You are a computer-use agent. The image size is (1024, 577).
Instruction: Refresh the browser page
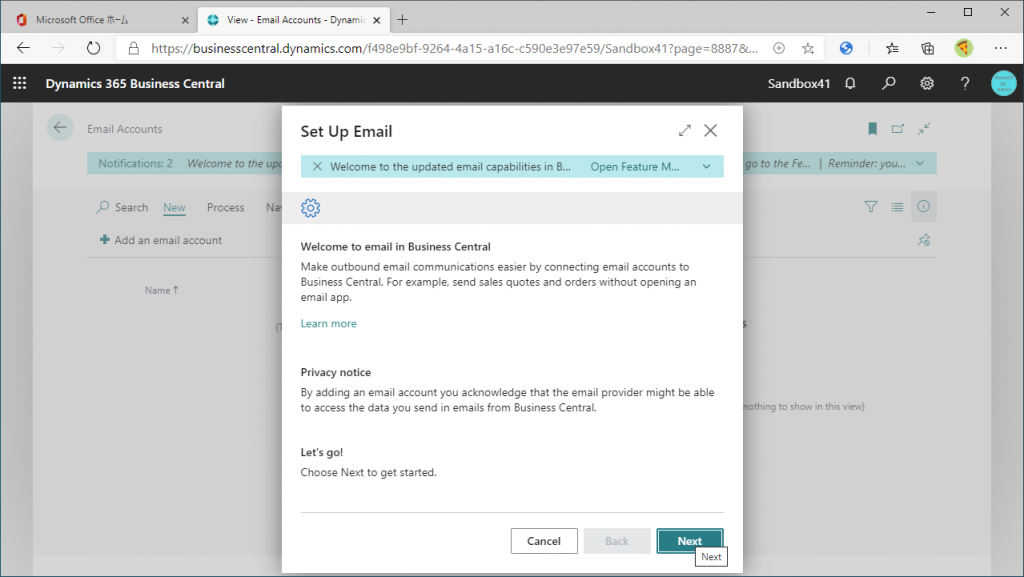click(93, 48)
